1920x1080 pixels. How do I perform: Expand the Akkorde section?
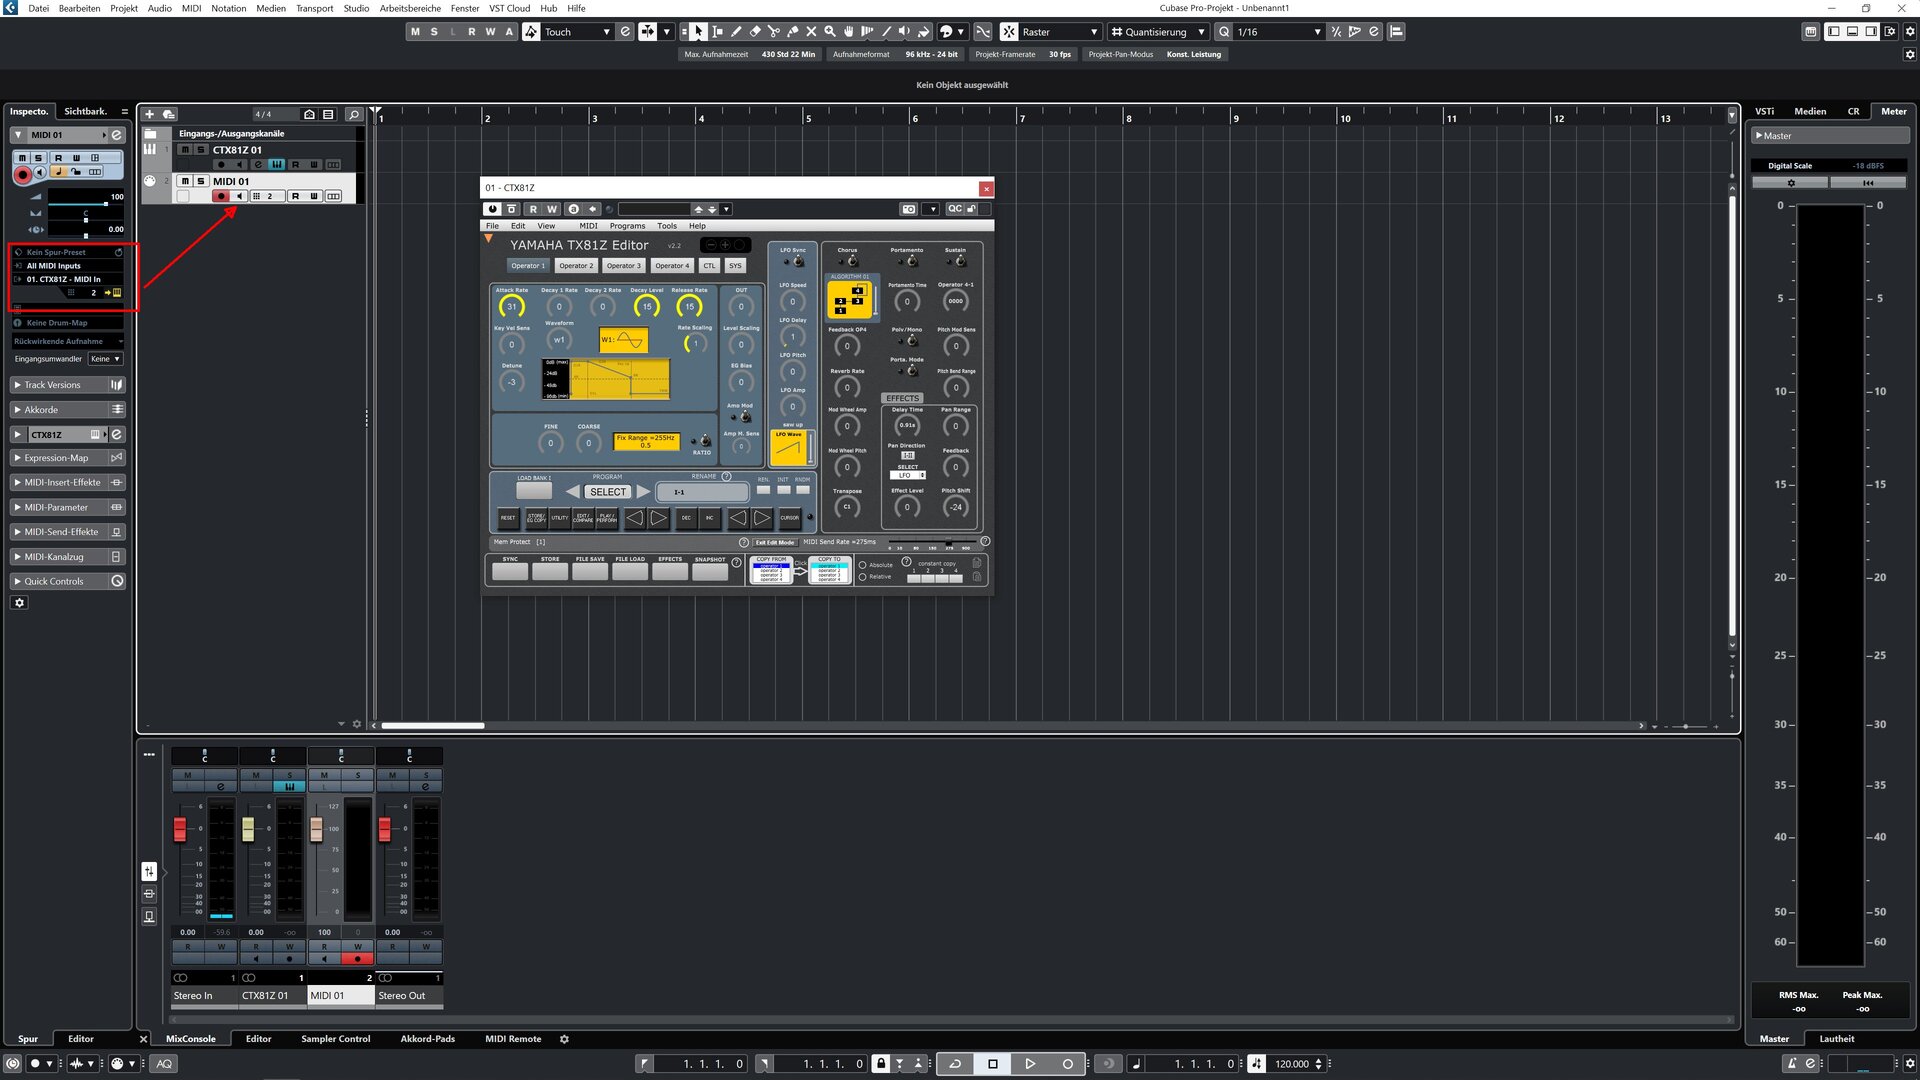click(67, 410)
